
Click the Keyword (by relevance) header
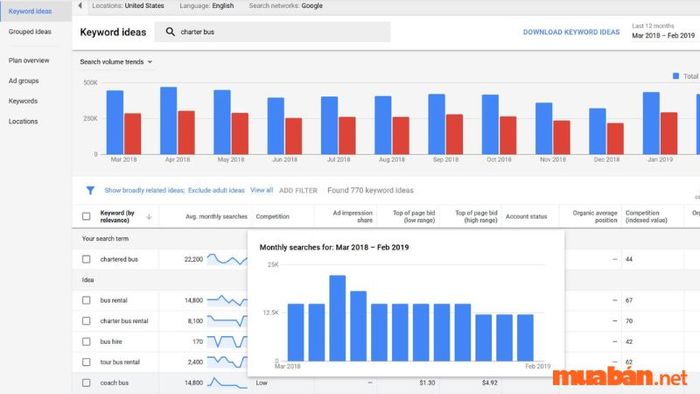click(x=117, y=216)
